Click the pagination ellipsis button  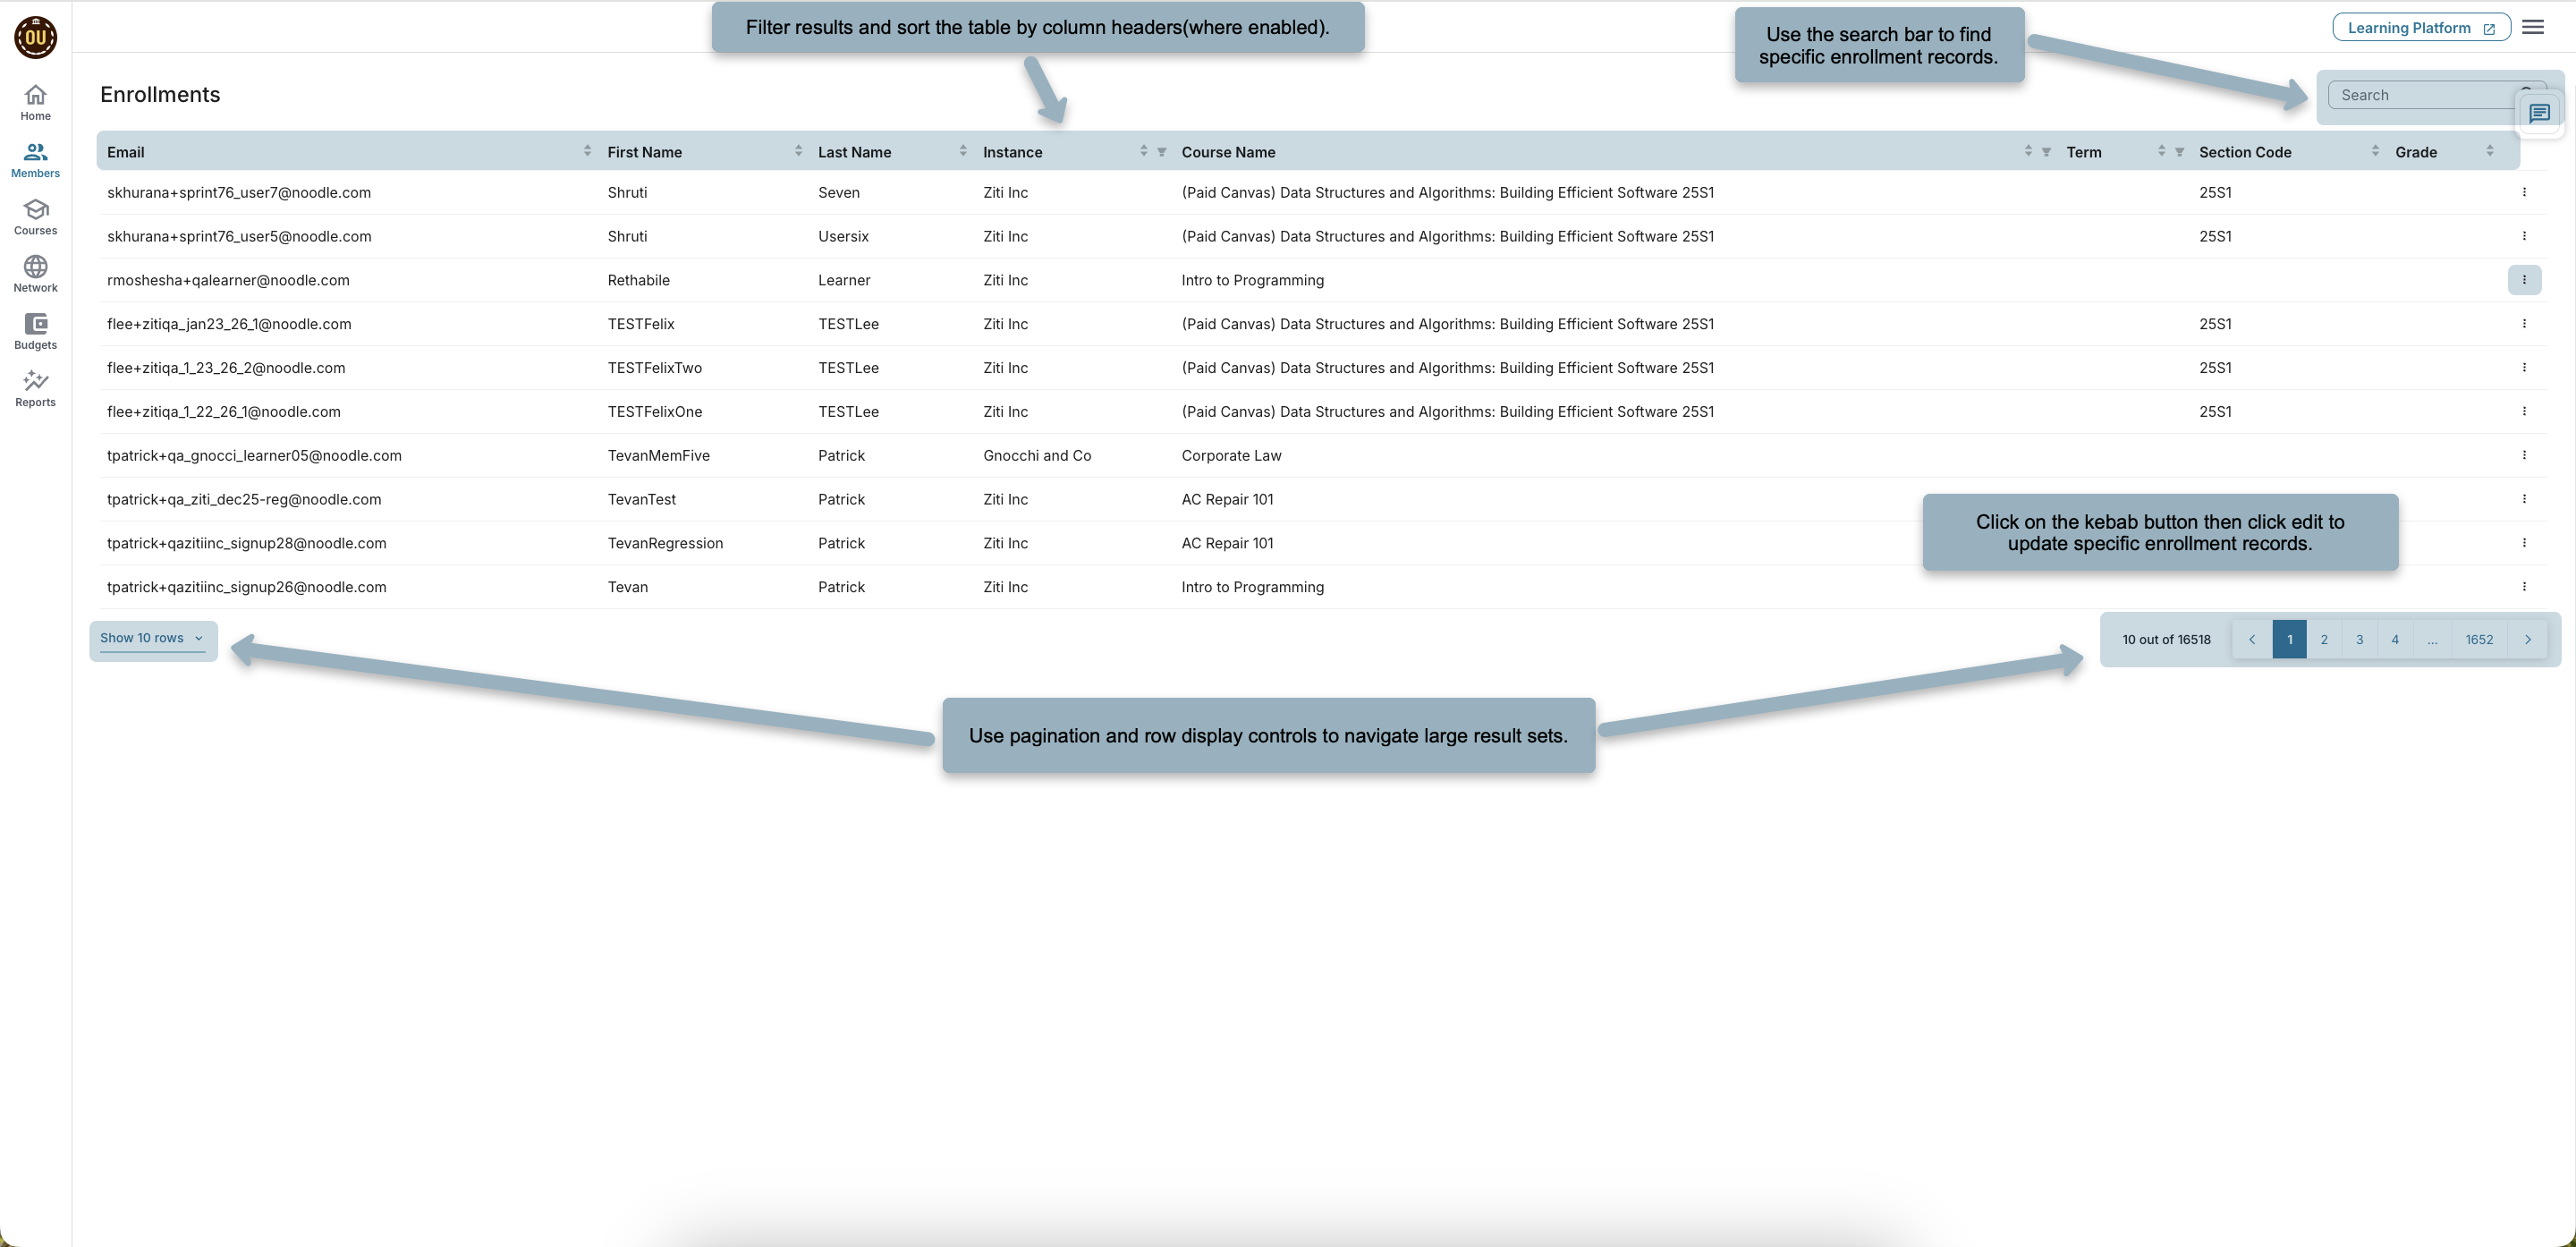pos(2432,640)
